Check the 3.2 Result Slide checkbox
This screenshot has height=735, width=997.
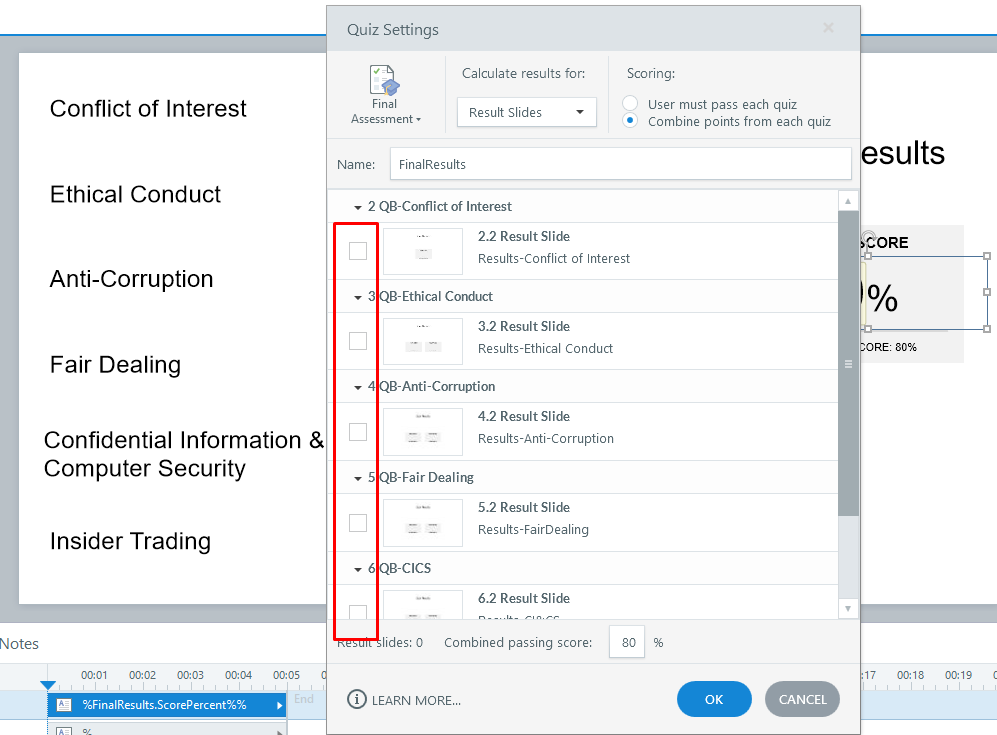pyautogui.click(x=358, y=341)
